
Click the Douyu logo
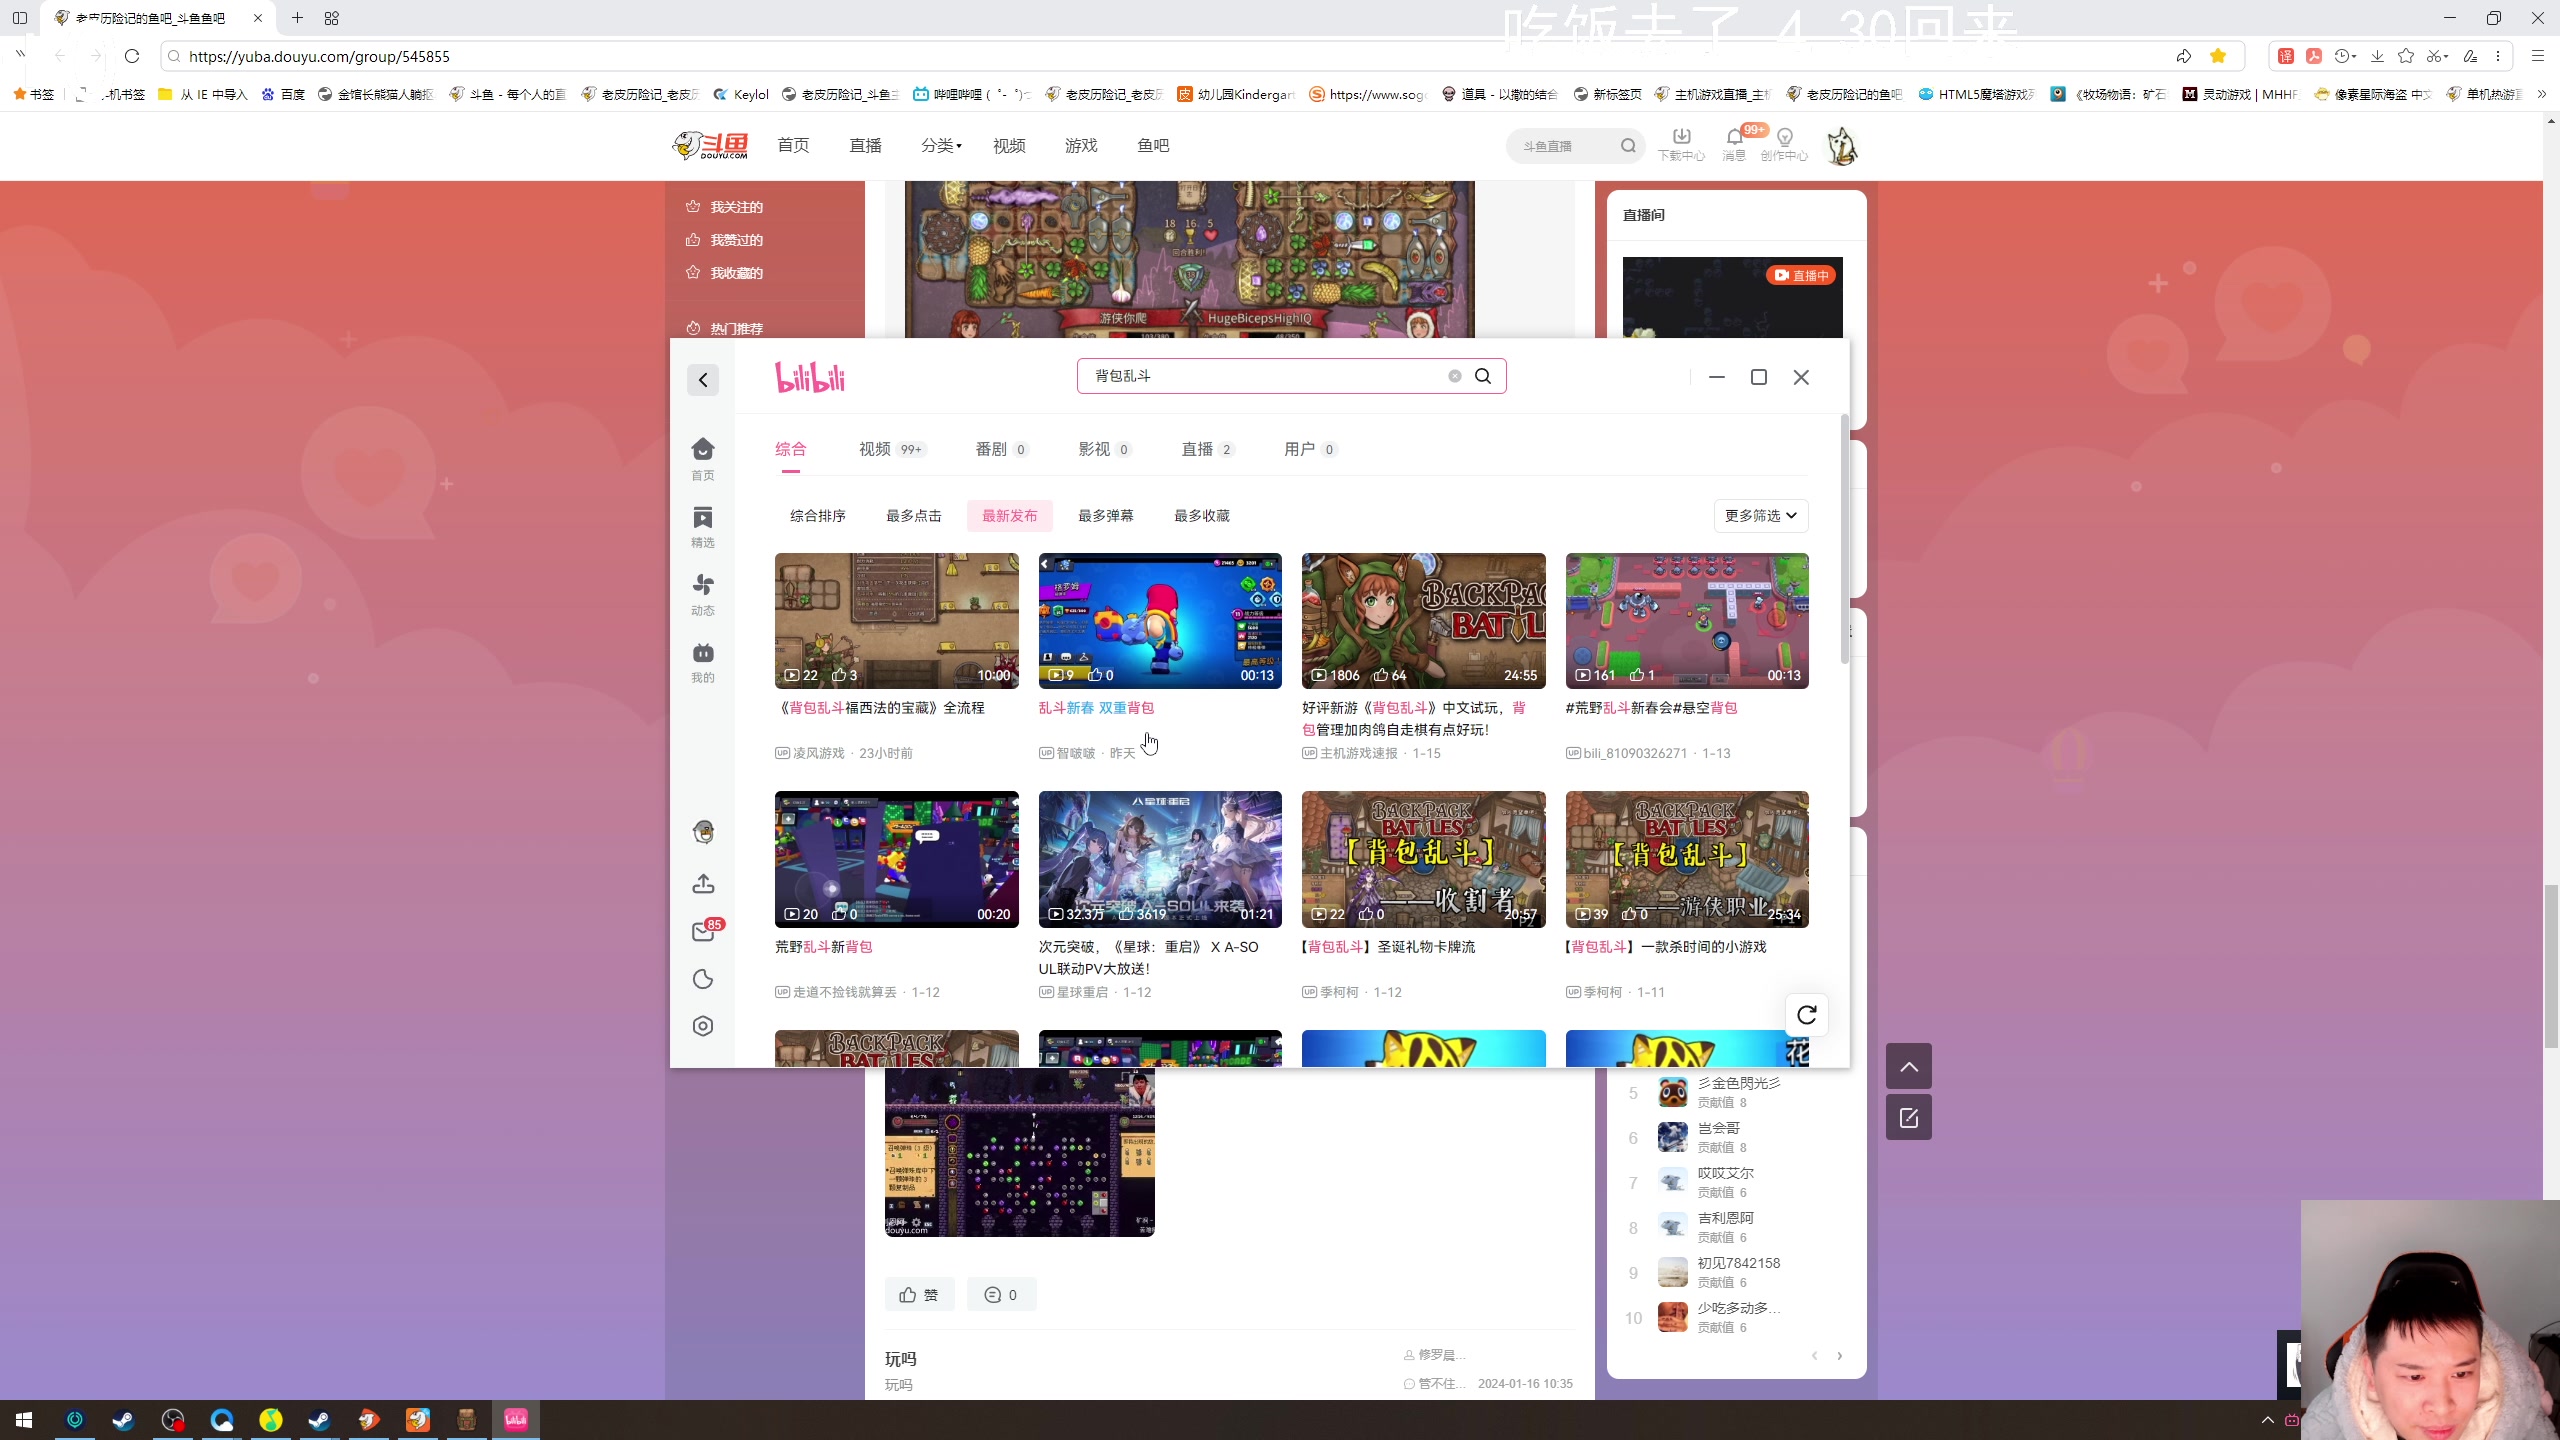point(711,146)
